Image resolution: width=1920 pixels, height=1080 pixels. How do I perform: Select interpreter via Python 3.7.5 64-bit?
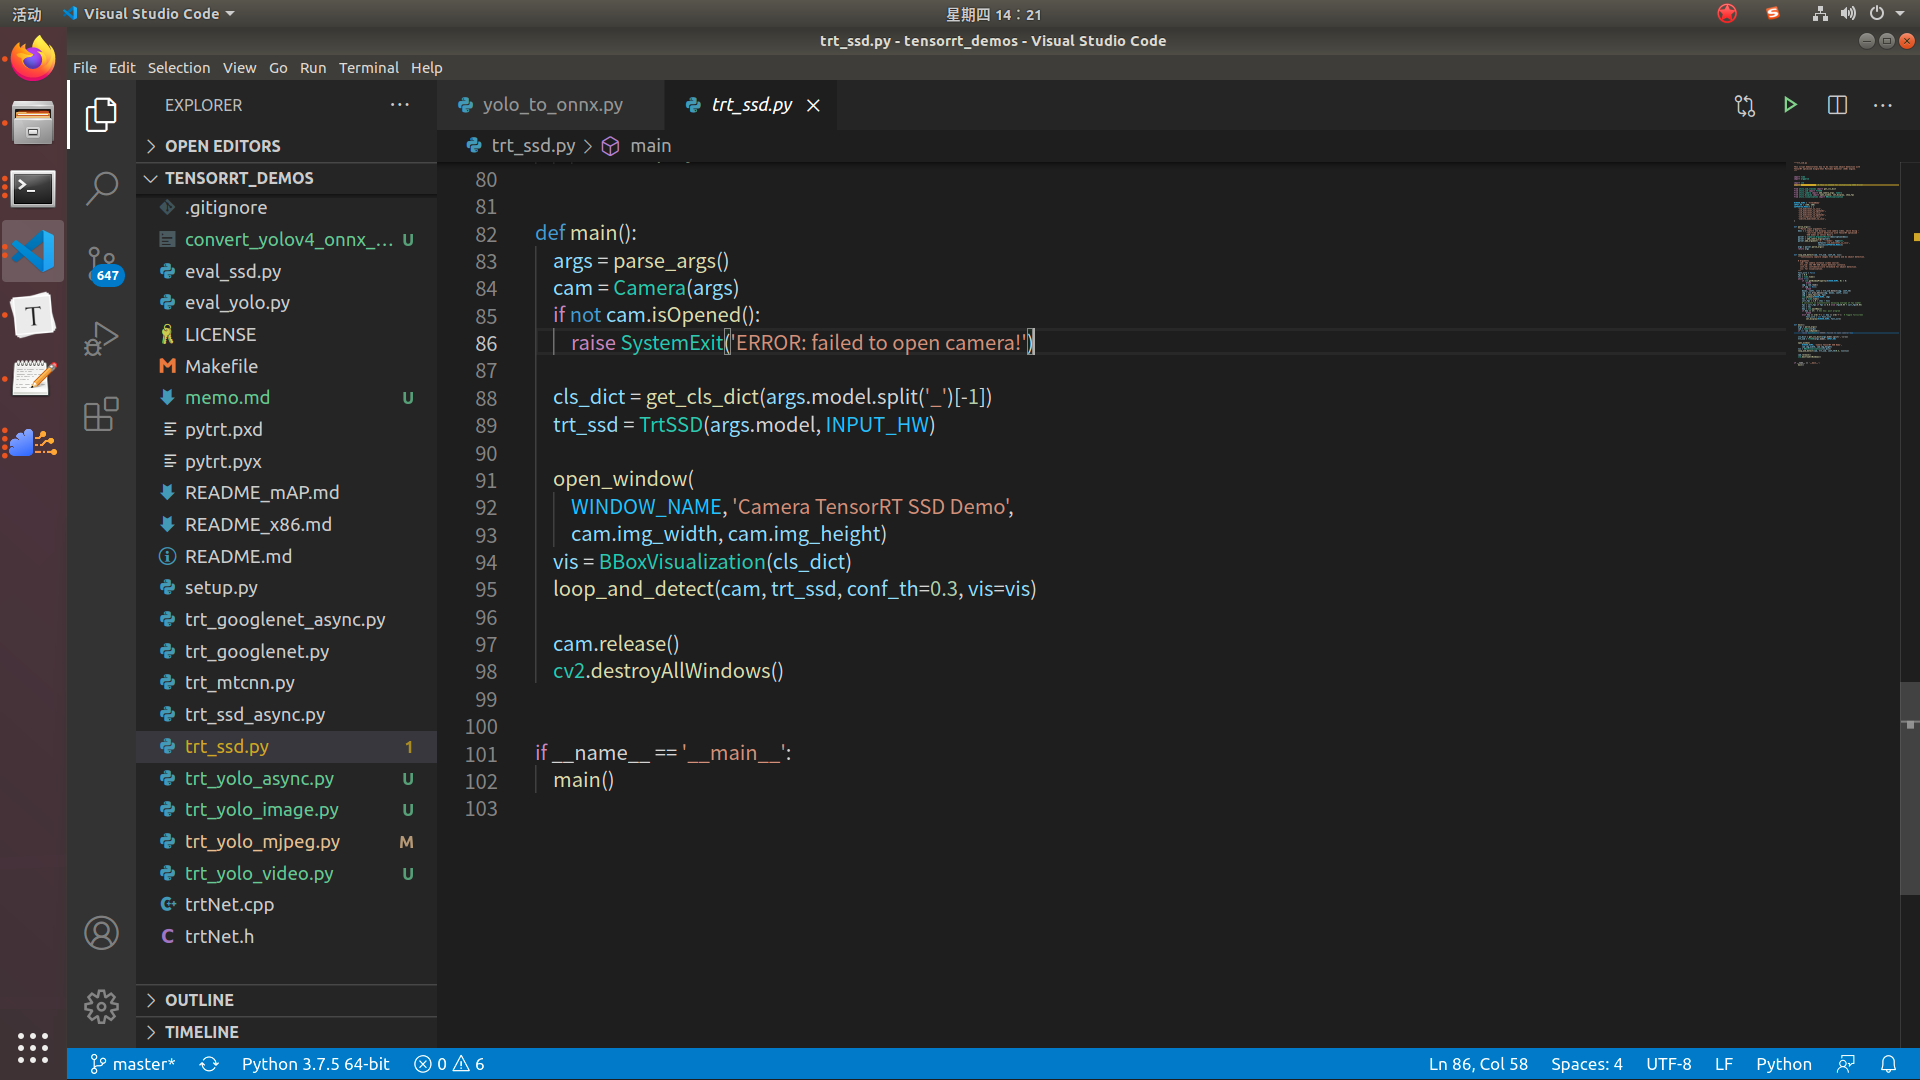pos(315,1063)
